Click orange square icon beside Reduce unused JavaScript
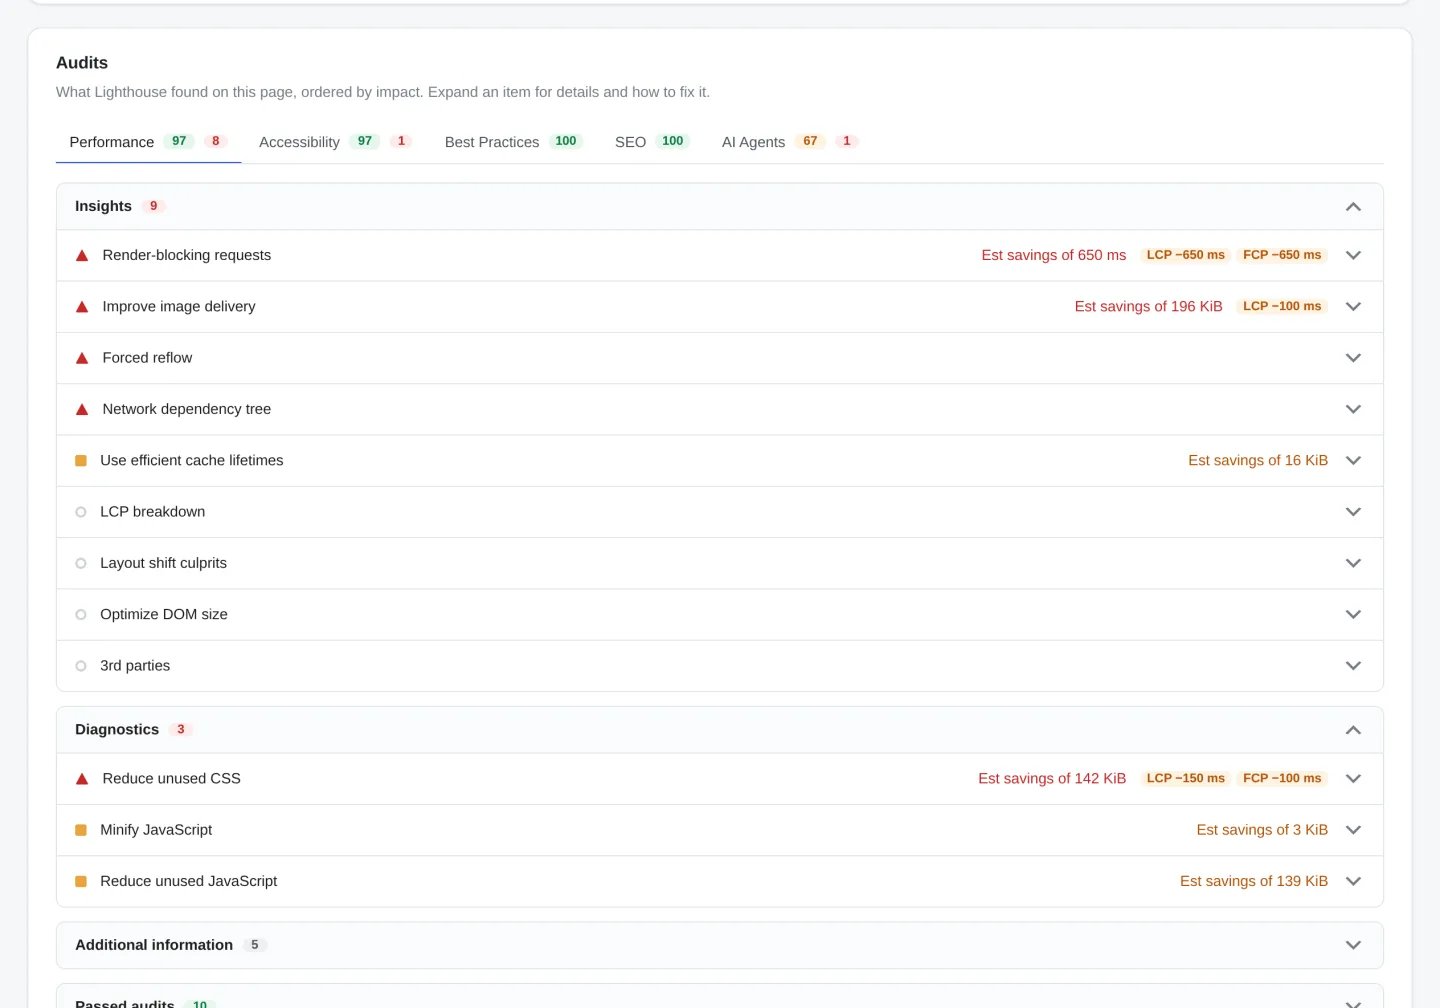Image resolution: width=1440 pixels, height=1008 pixels. point(81,881)
